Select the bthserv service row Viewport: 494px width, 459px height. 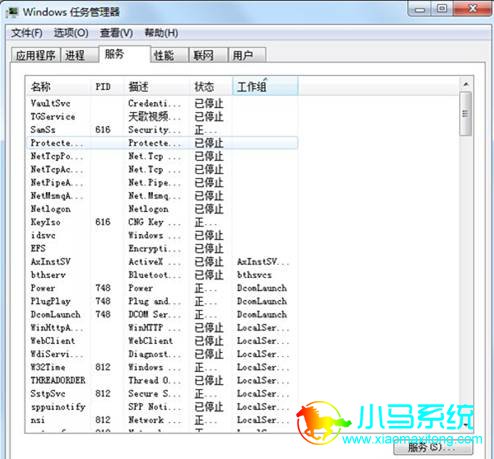tap(162, 275)
